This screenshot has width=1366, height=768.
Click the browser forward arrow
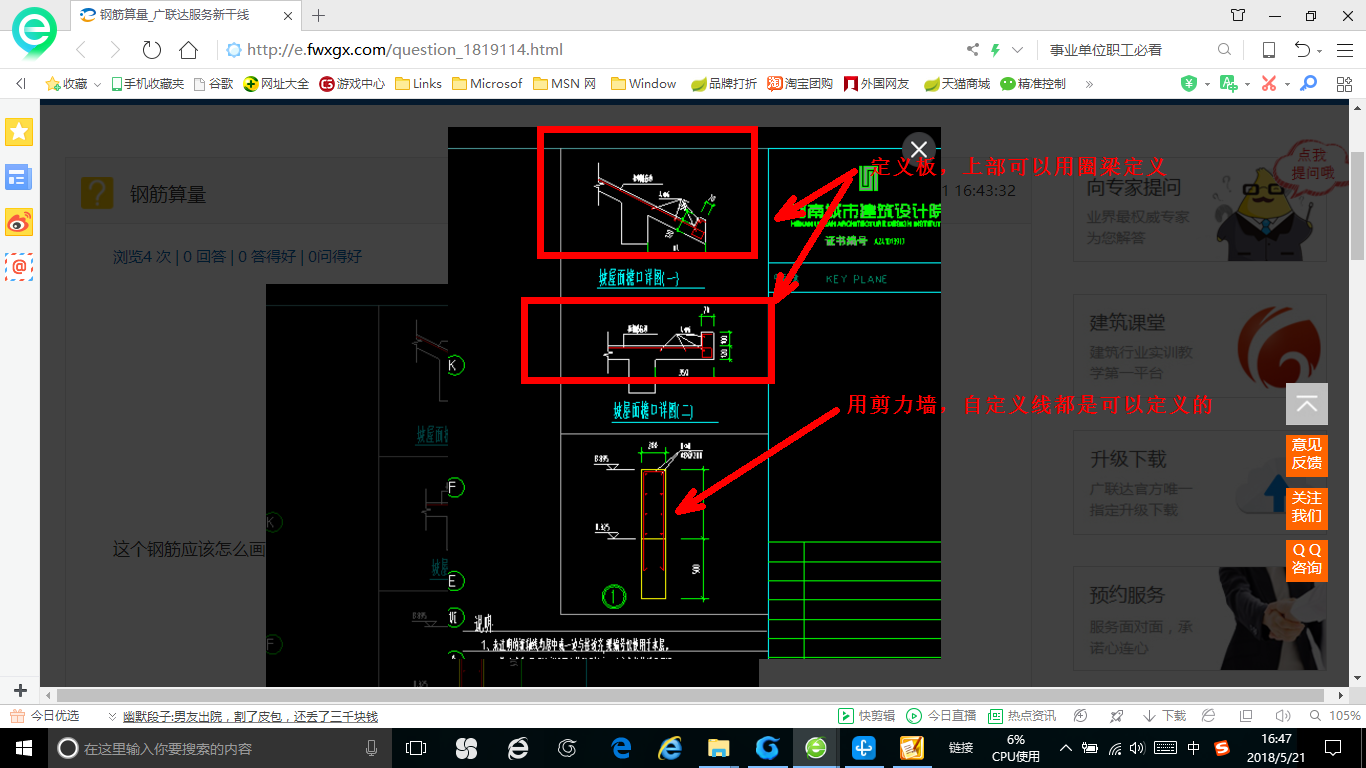pos(115,50)
